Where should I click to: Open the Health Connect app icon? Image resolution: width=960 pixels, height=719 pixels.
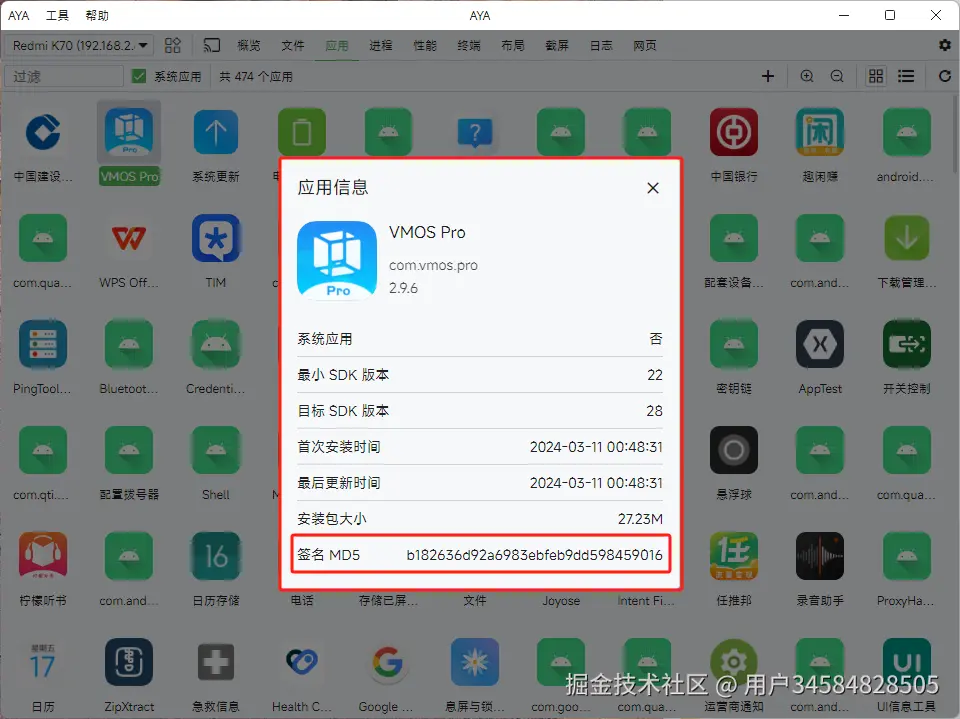click(302, 662)
